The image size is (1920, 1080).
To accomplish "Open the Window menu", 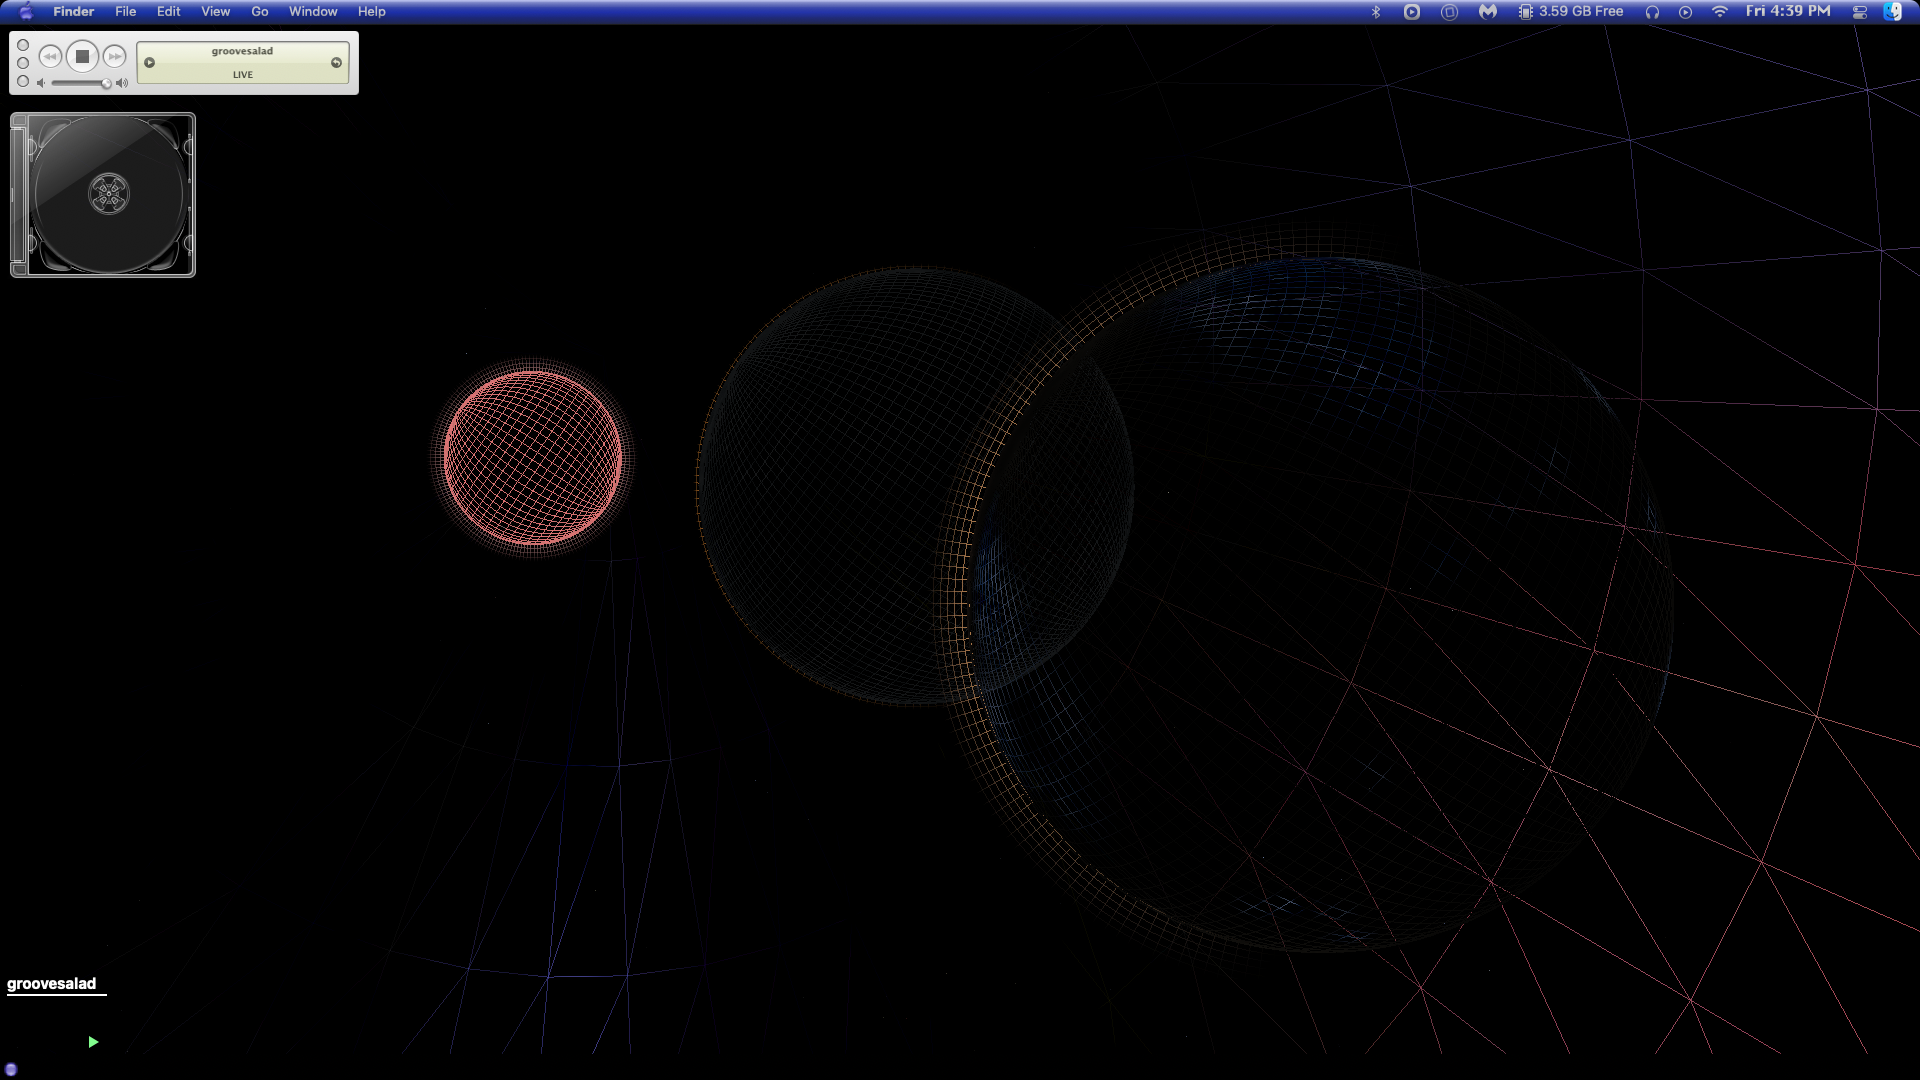I will click(x=312, y=11).
